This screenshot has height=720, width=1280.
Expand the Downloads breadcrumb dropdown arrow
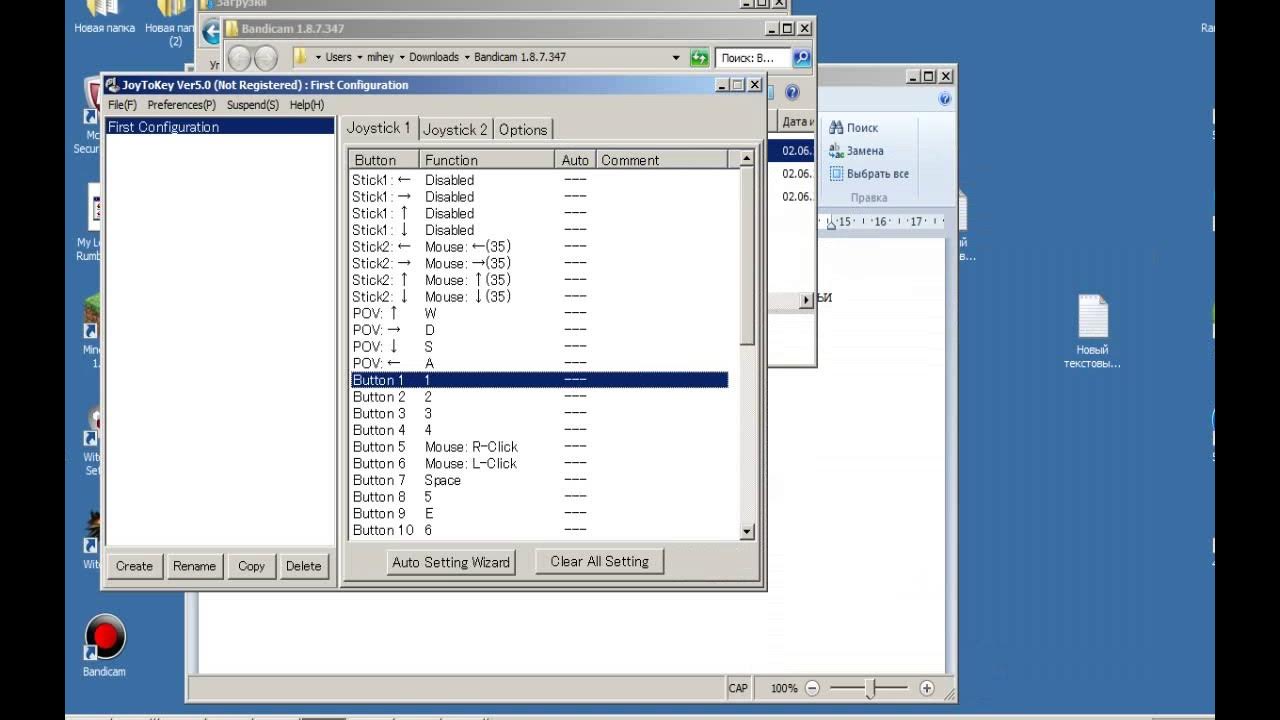466,58
